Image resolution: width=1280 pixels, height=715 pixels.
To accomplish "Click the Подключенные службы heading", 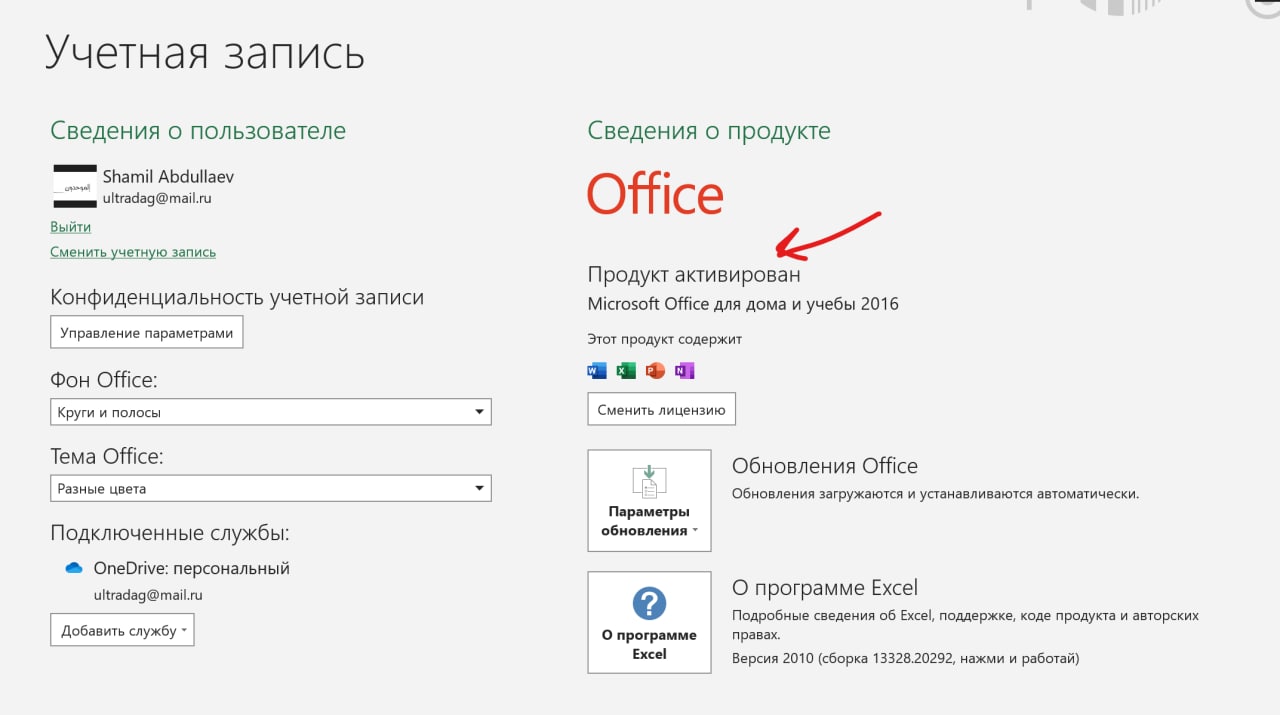I will (x=170, y=533).
